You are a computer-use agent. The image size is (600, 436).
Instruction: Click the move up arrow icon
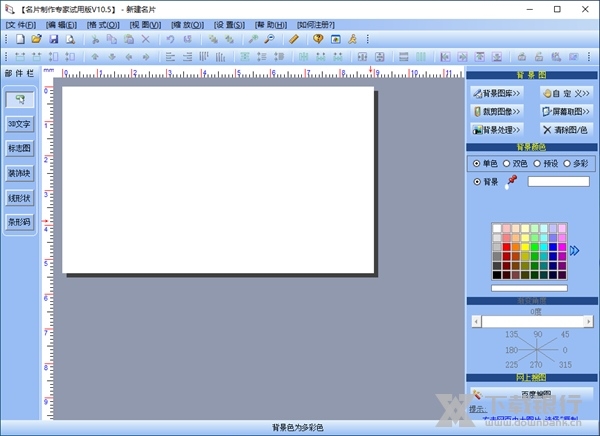(95, 57)
